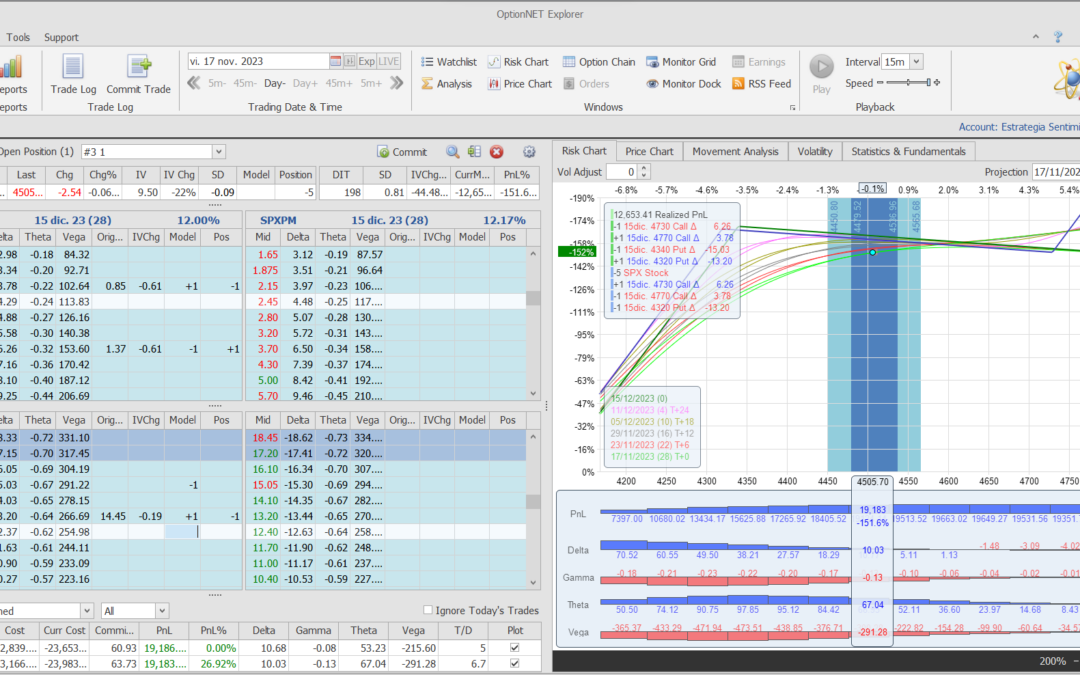Enable Ignore Today's Trades checkbox

point(428,611)
